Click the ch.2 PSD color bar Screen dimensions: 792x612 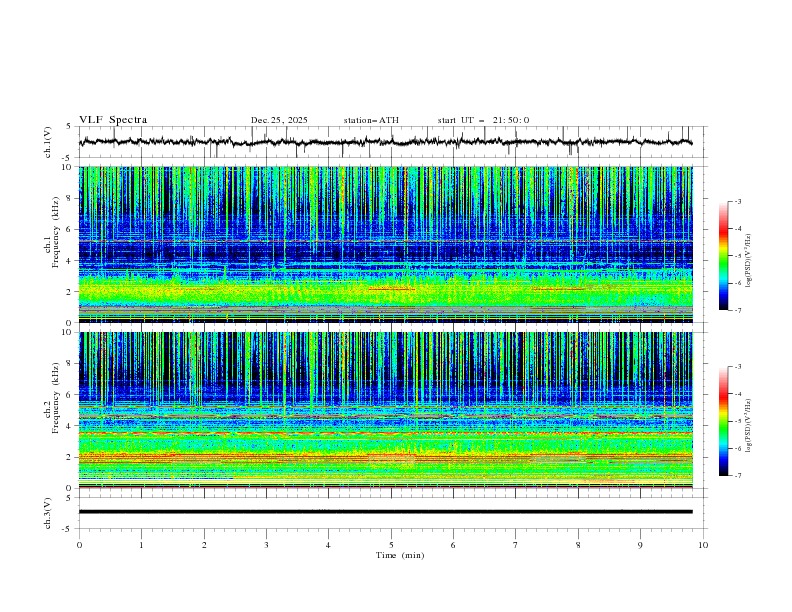click(723, 421)
